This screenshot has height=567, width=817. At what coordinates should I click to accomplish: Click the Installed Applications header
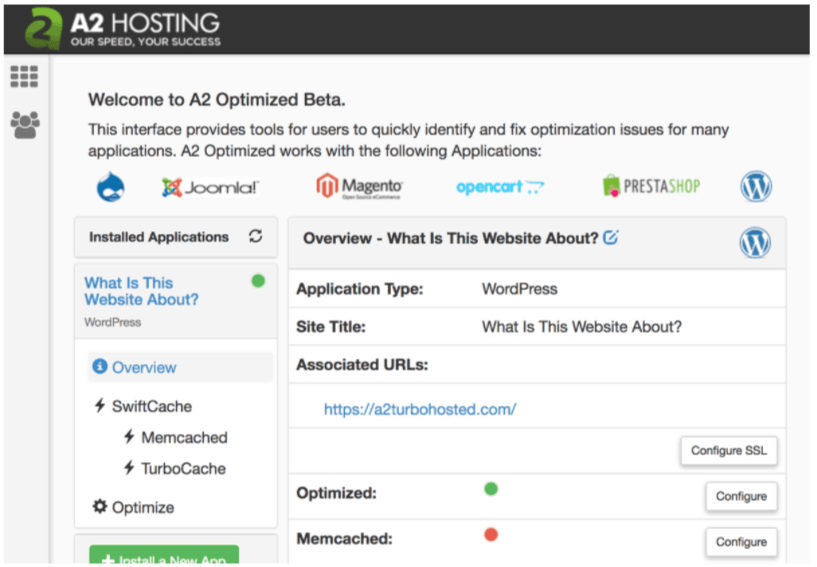coord(158,237)
